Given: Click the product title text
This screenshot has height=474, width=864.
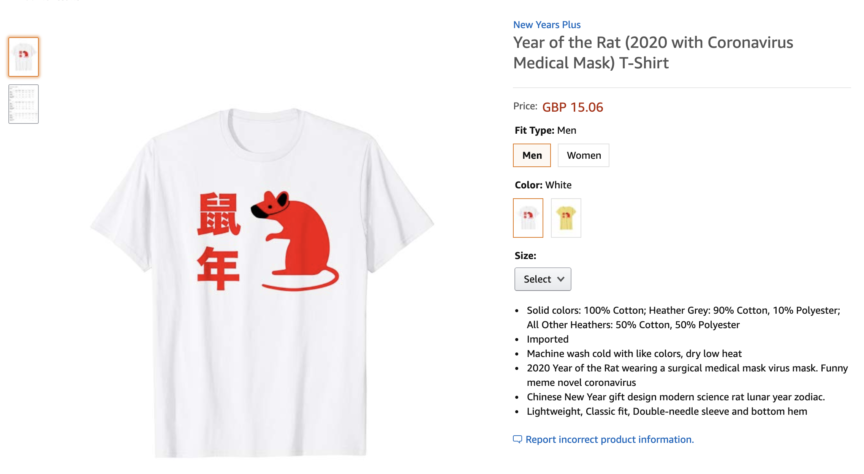Looking at the screenshot, I should tap(653, 52).
